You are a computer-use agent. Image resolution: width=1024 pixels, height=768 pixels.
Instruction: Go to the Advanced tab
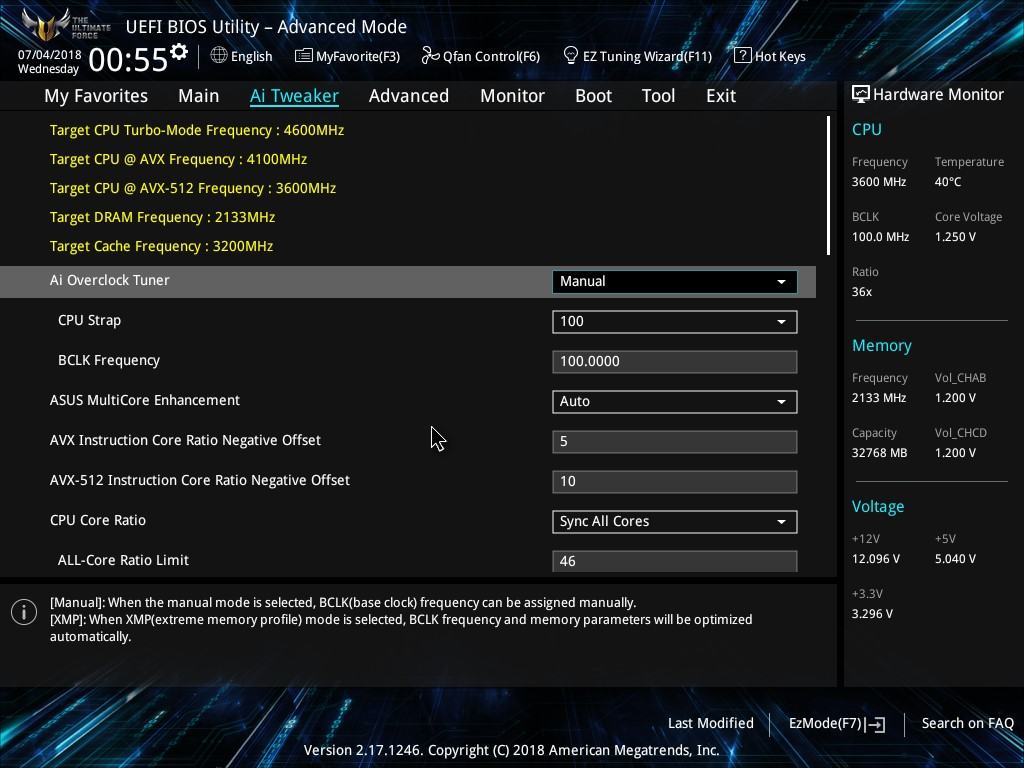(x=409, y=96)
